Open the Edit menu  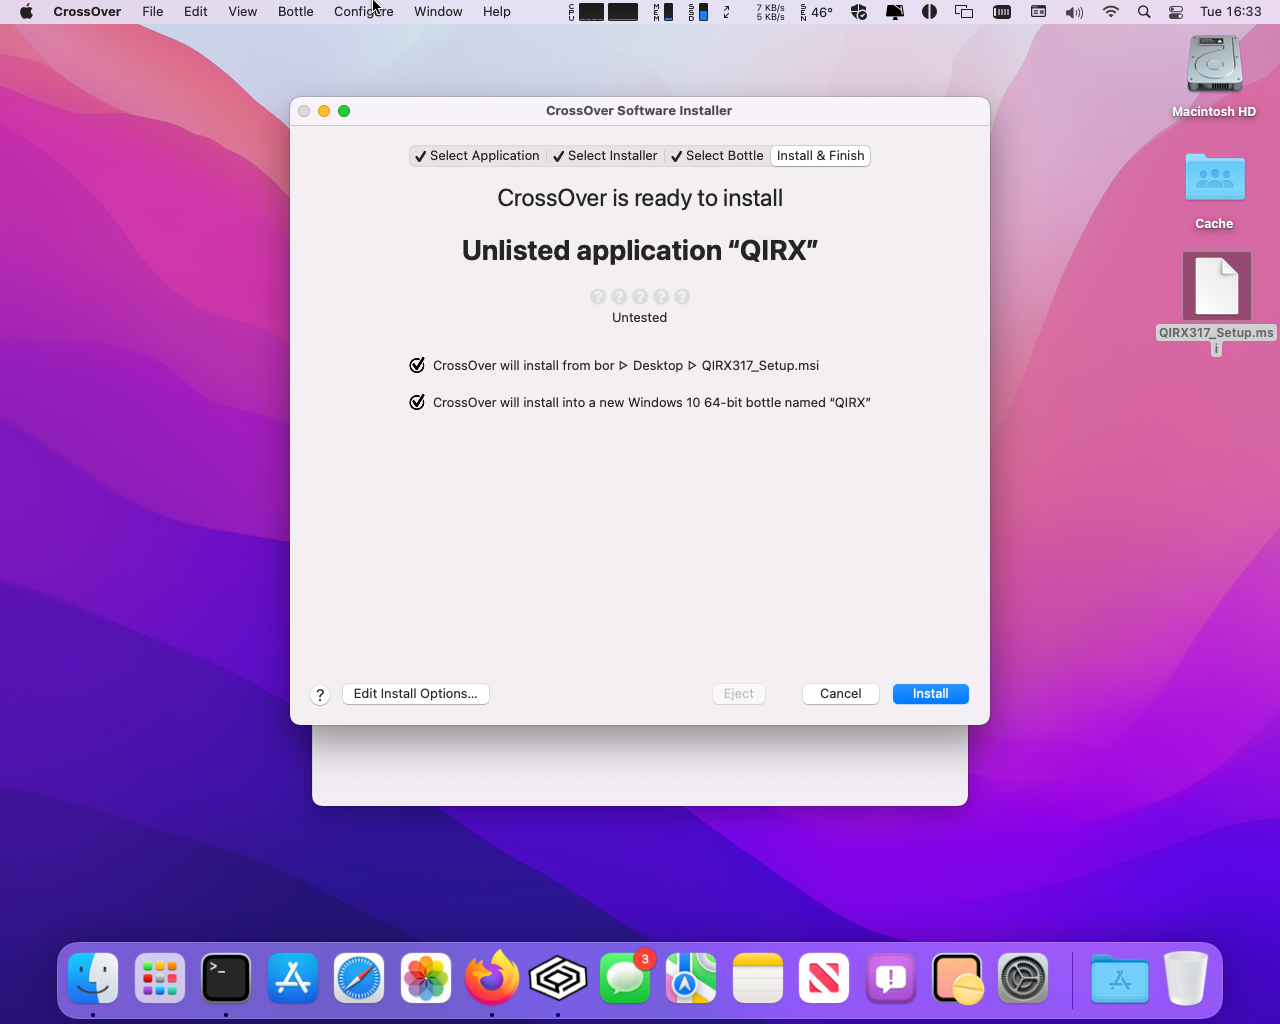196,12
